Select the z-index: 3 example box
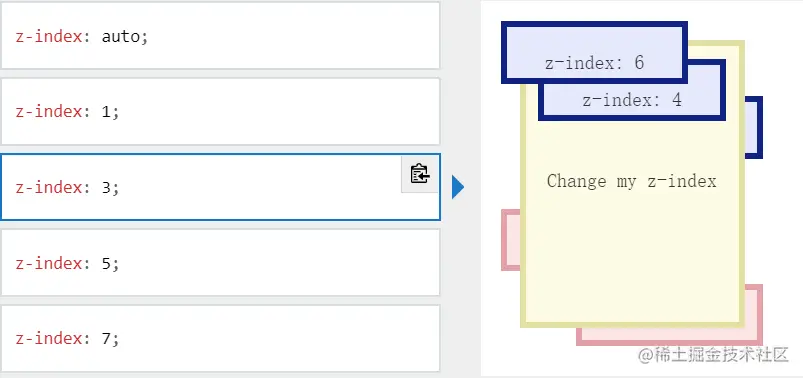Viewport: 803px width, 378px height. [x=220, y=187]
